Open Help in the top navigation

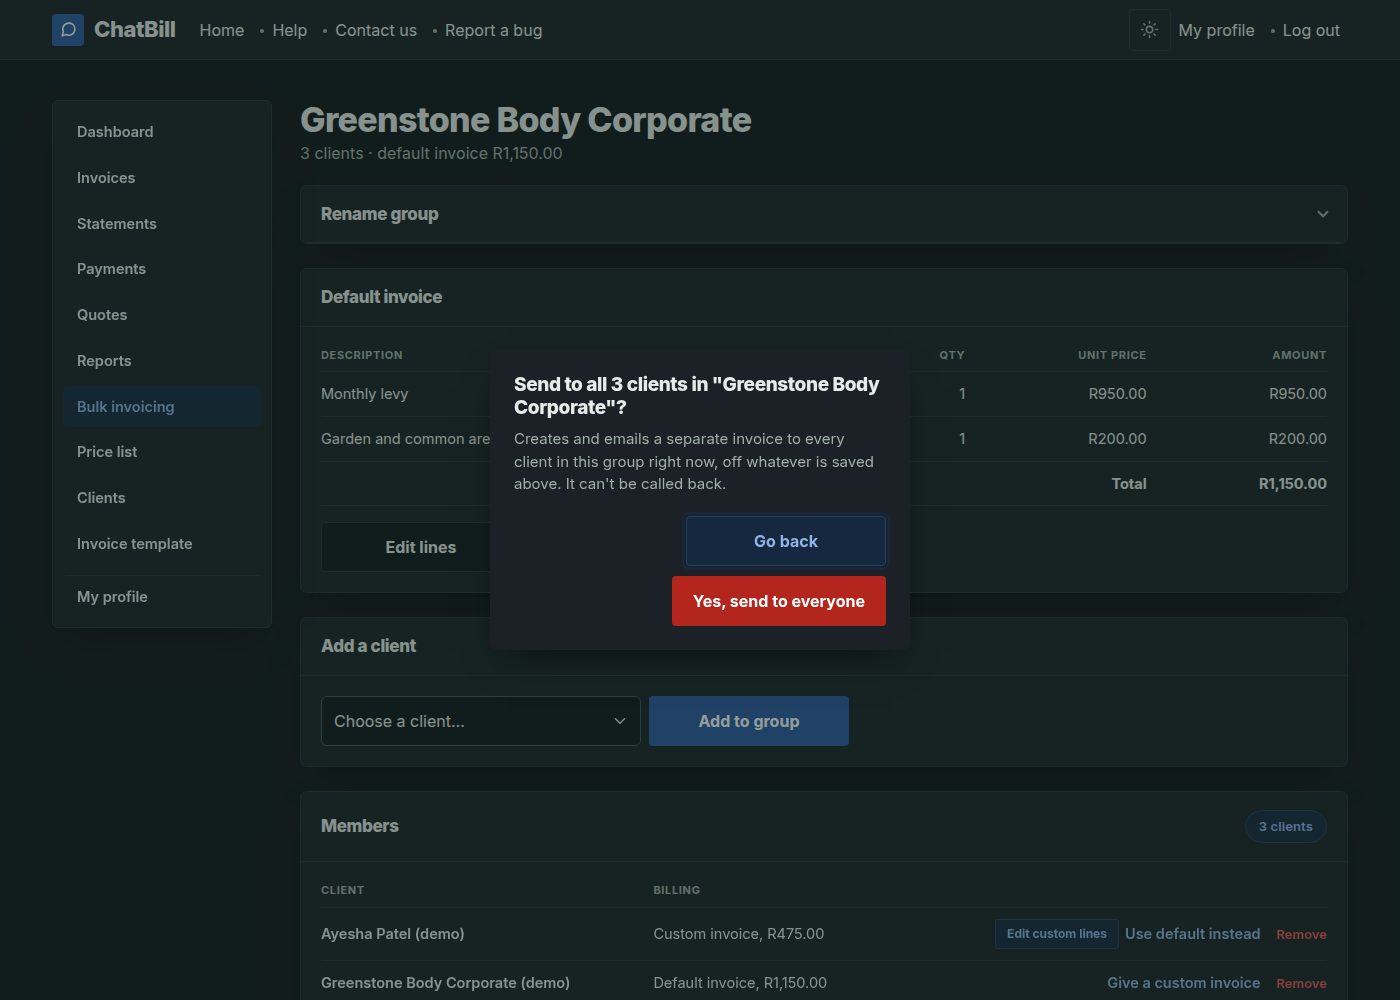pos(290,30)
